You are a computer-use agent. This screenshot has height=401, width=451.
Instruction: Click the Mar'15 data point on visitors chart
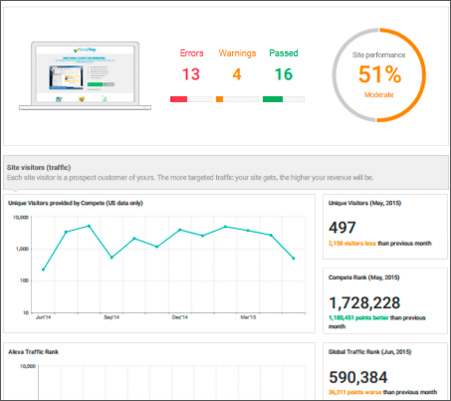coord(248,230)
